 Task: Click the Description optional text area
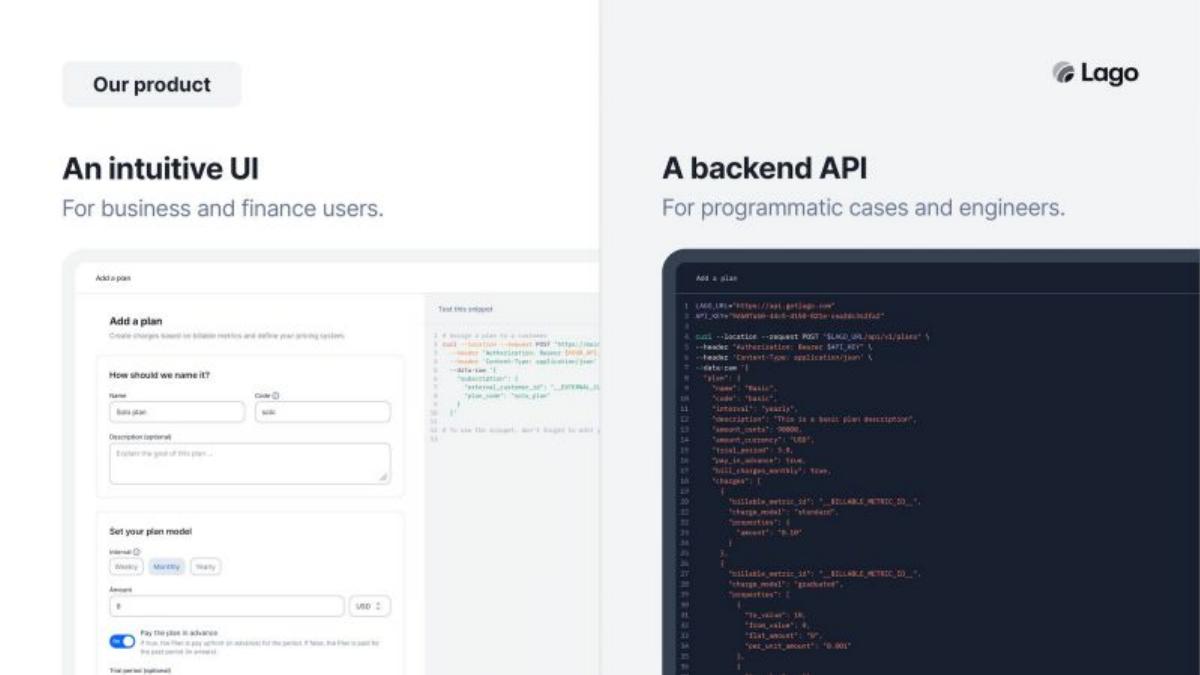pos(250,464)
